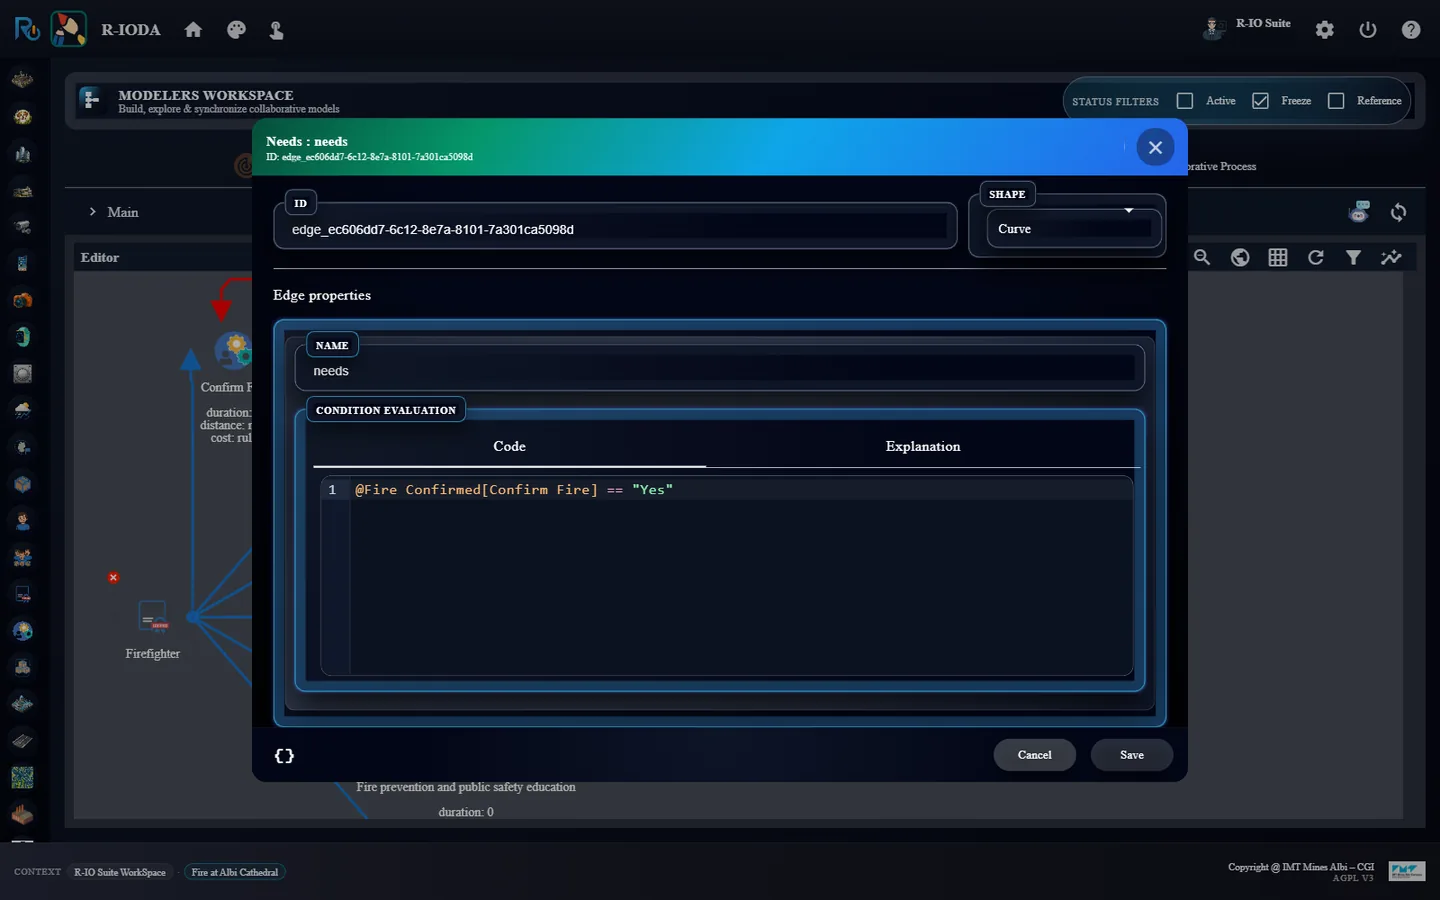Select the security camera icon in sidebar
The height and width of the screenshot is (900, 1440).
[22, 227]
